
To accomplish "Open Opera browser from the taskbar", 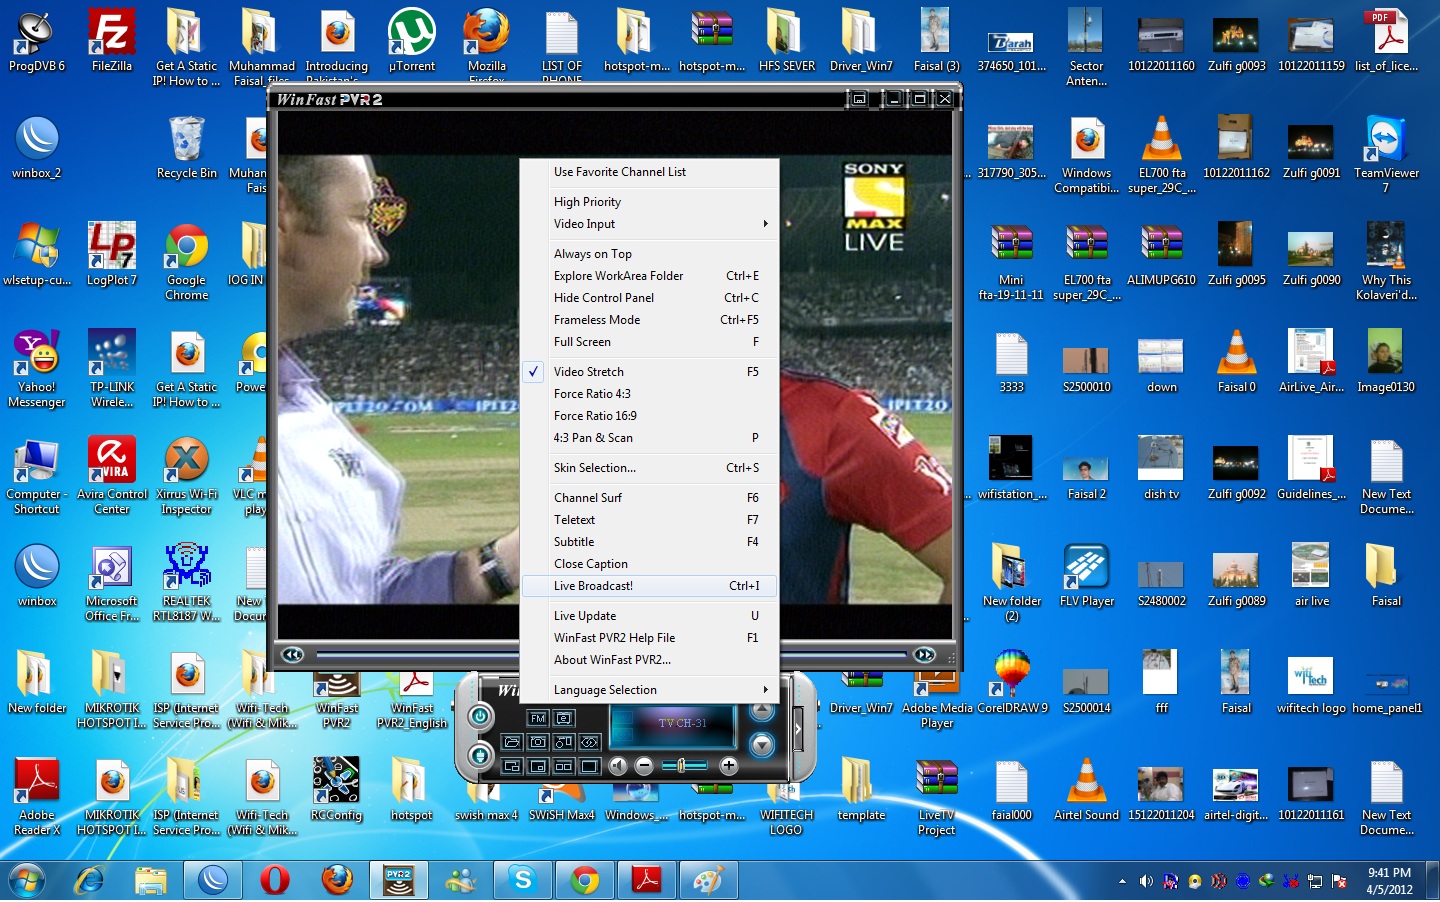I will point(275,880).
